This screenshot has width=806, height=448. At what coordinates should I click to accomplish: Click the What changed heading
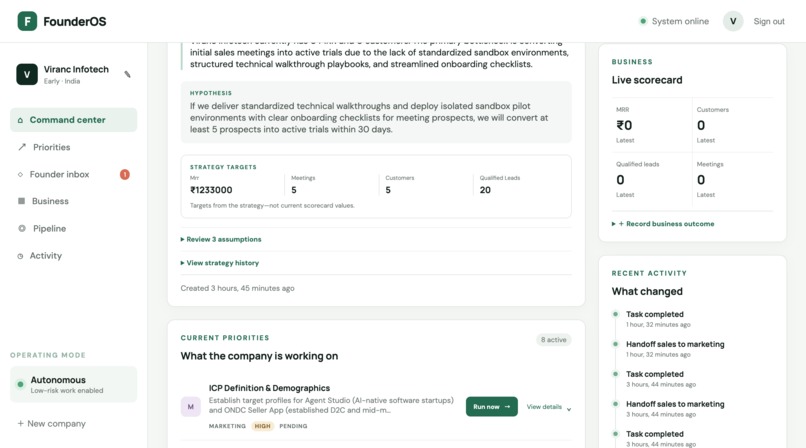[647, 291]
